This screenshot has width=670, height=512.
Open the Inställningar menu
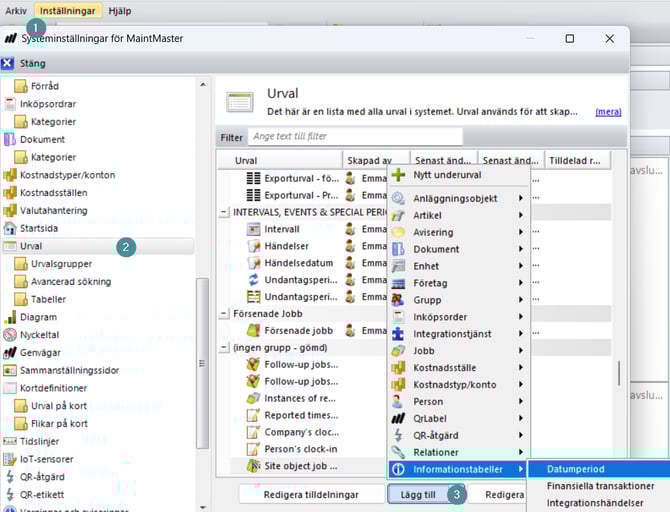[67, 10]
